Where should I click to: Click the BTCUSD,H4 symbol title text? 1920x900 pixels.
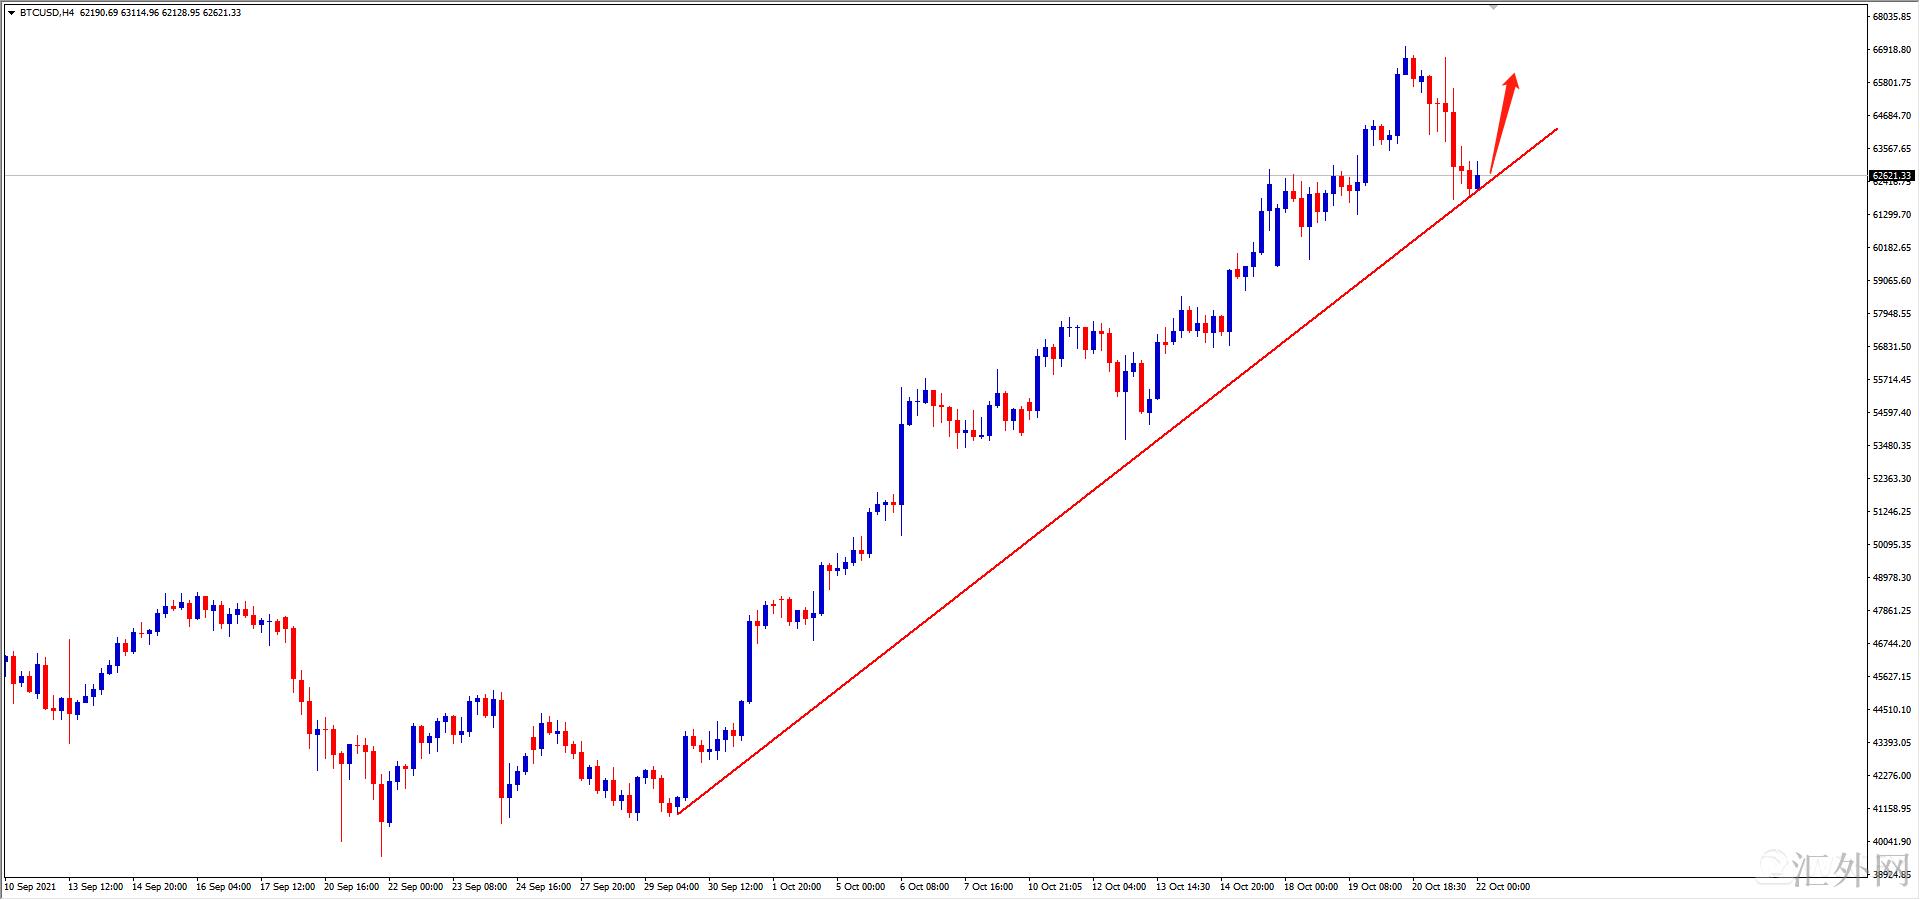46,13
